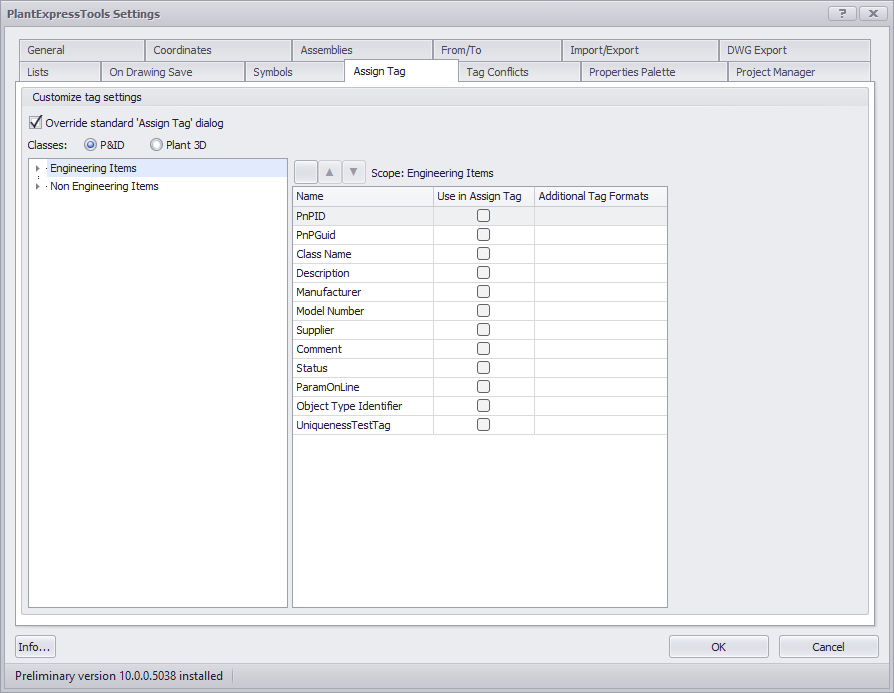Go to the DWG Export tab
Viewport: 894px width, 693px height.
pos(795,50)
